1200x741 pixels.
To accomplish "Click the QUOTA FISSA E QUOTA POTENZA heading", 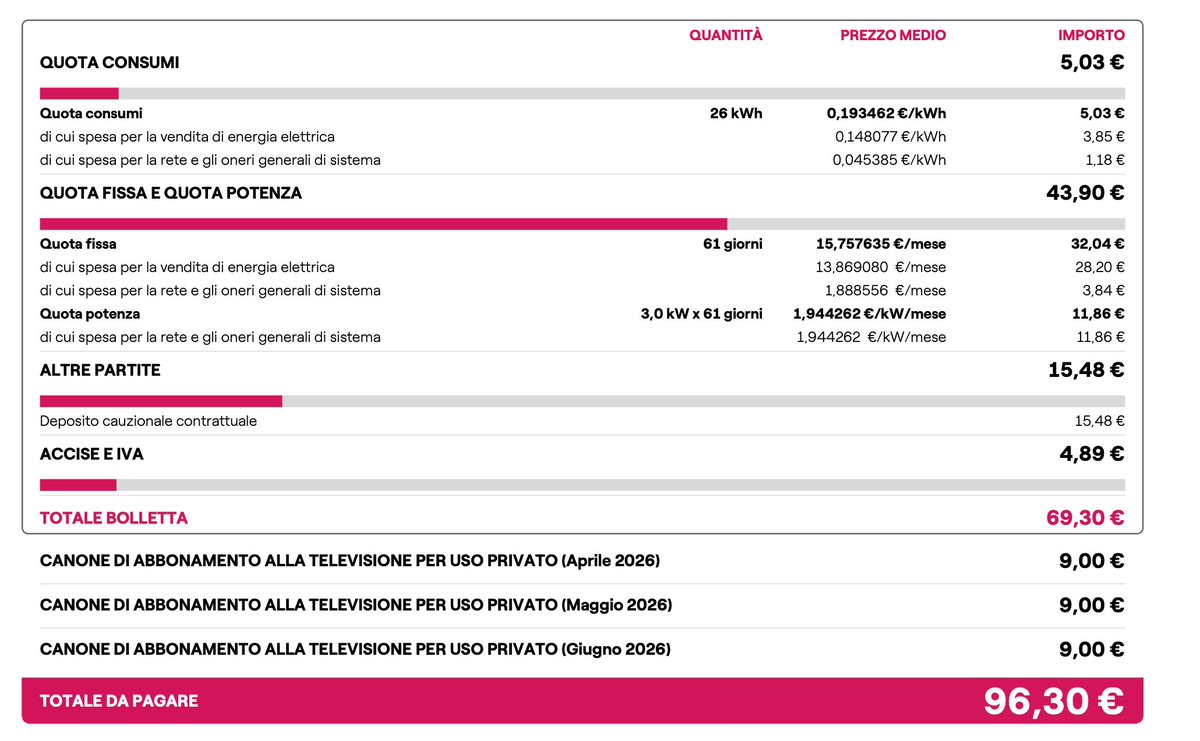I will click(x=171, y=193).
